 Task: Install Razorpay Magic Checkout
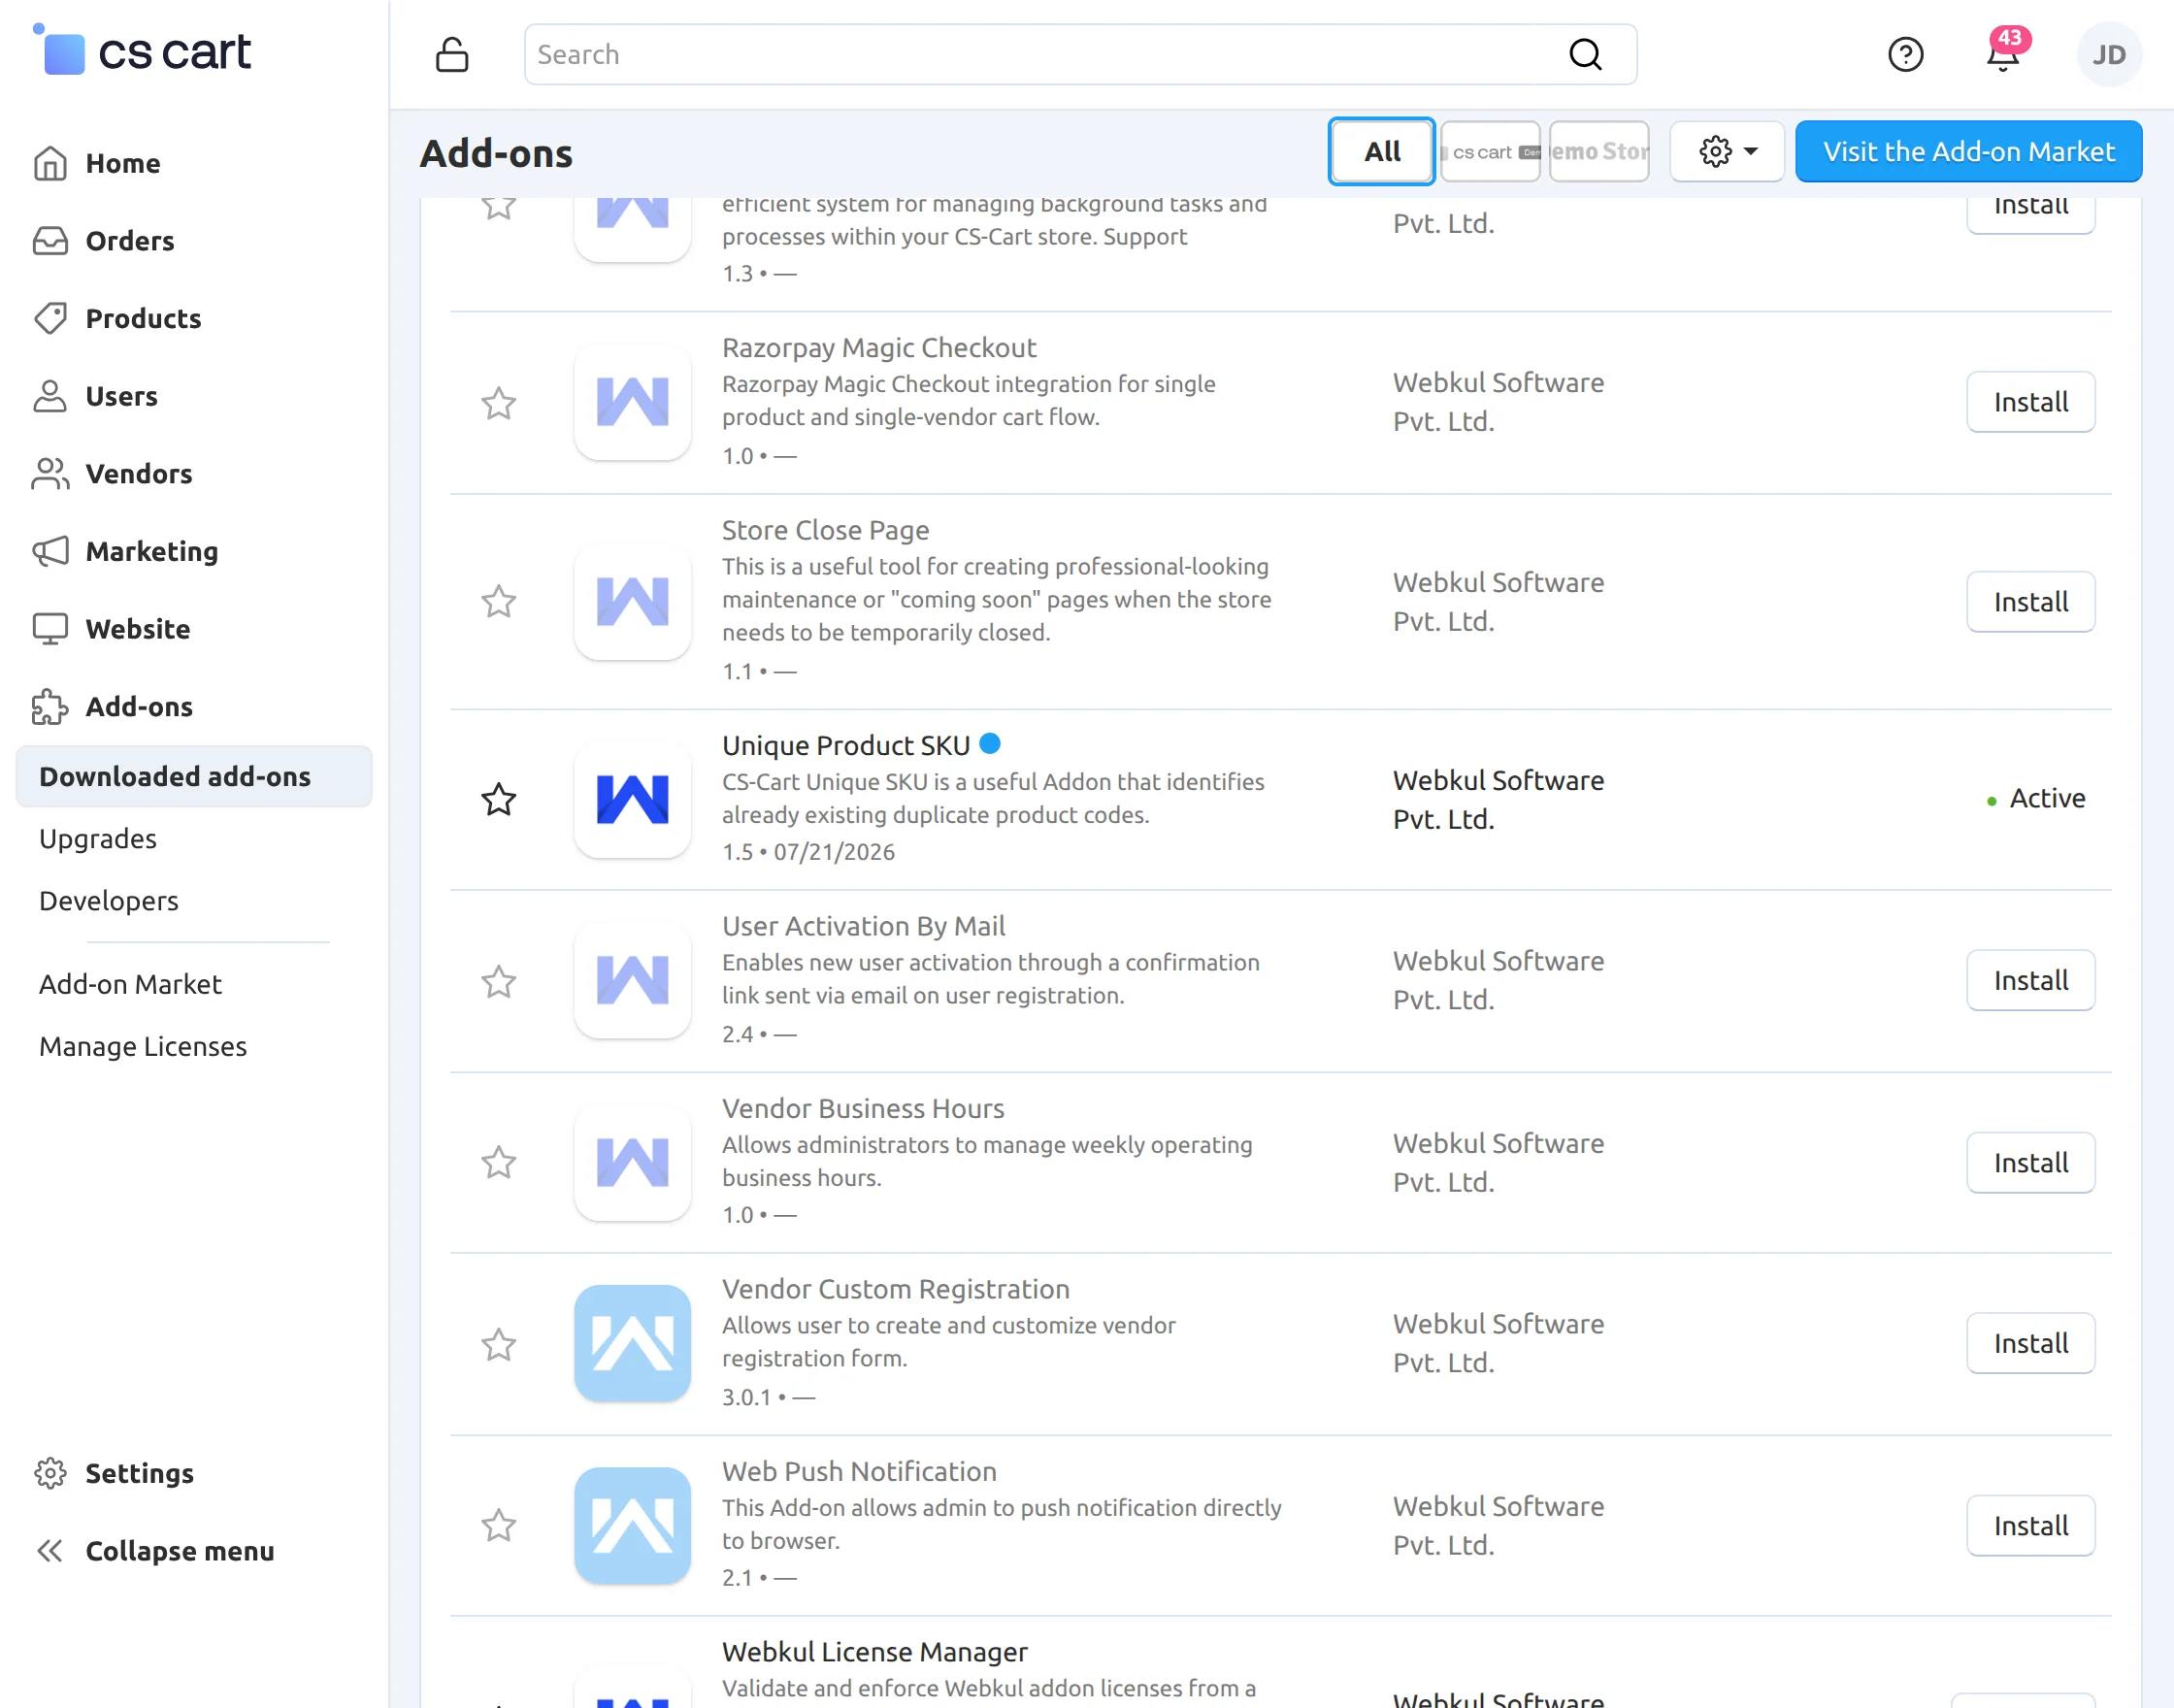[2030, 402]
